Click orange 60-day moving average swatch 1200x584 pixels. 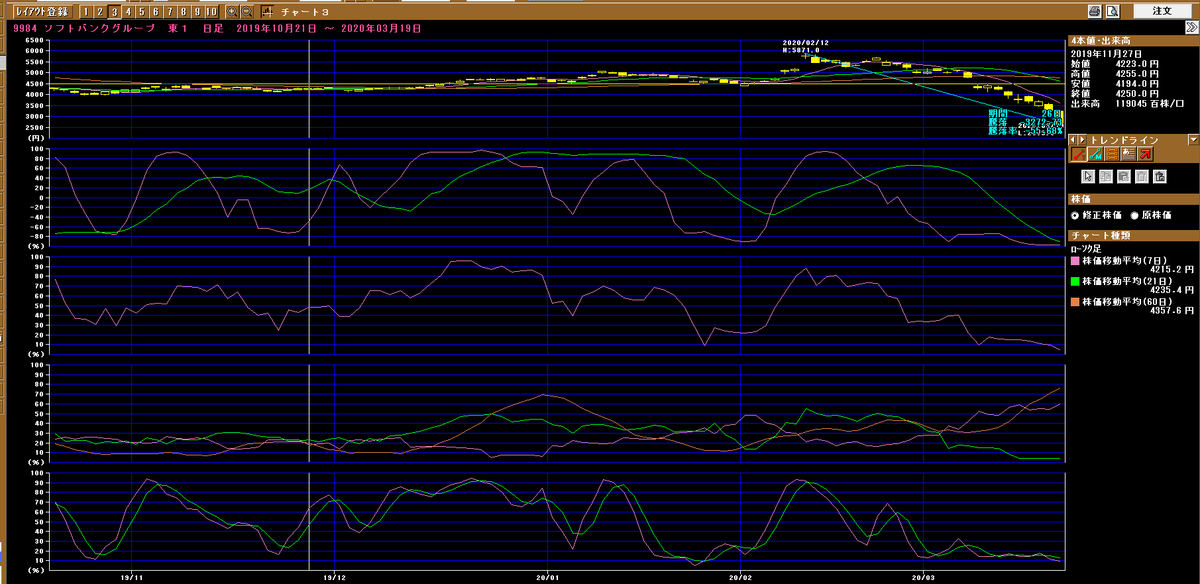tap(1075, 300)
